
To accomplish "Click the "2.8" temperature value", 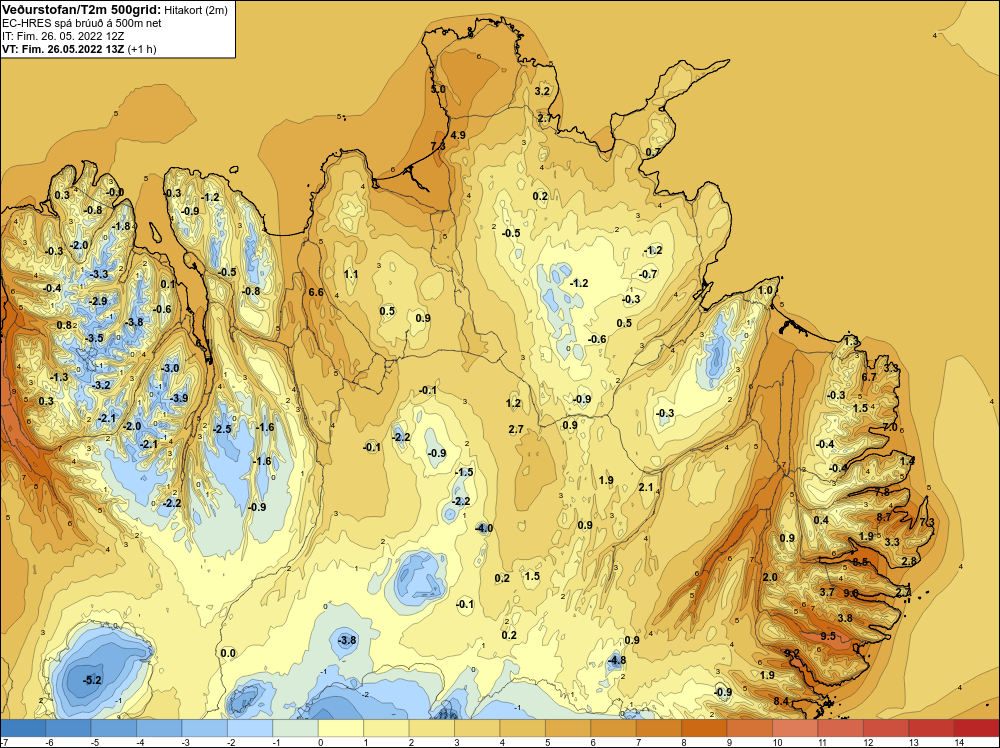I will 909,561.
